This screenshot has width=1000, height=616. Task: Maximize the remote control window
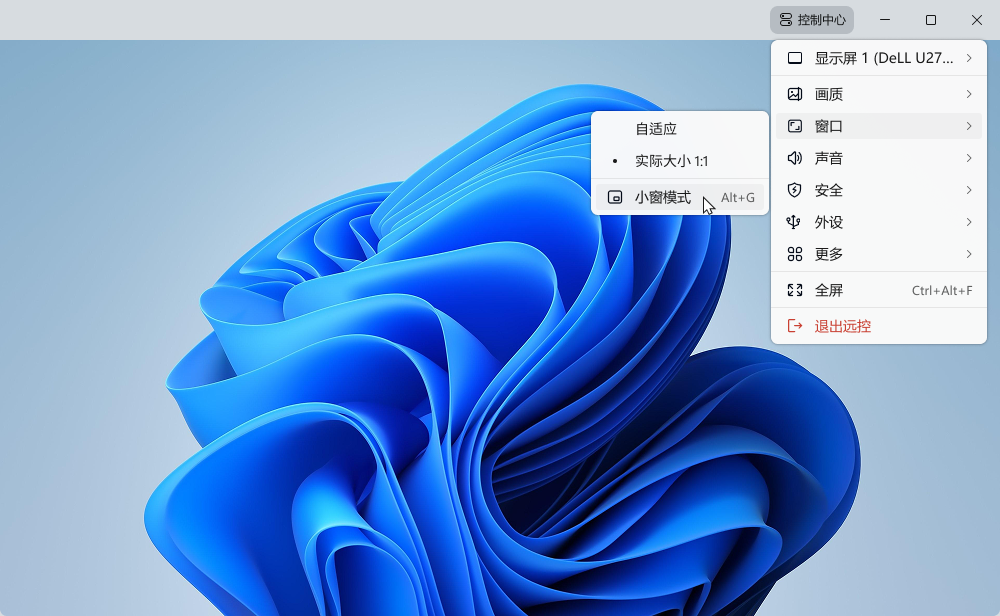[x=930, y=20]
